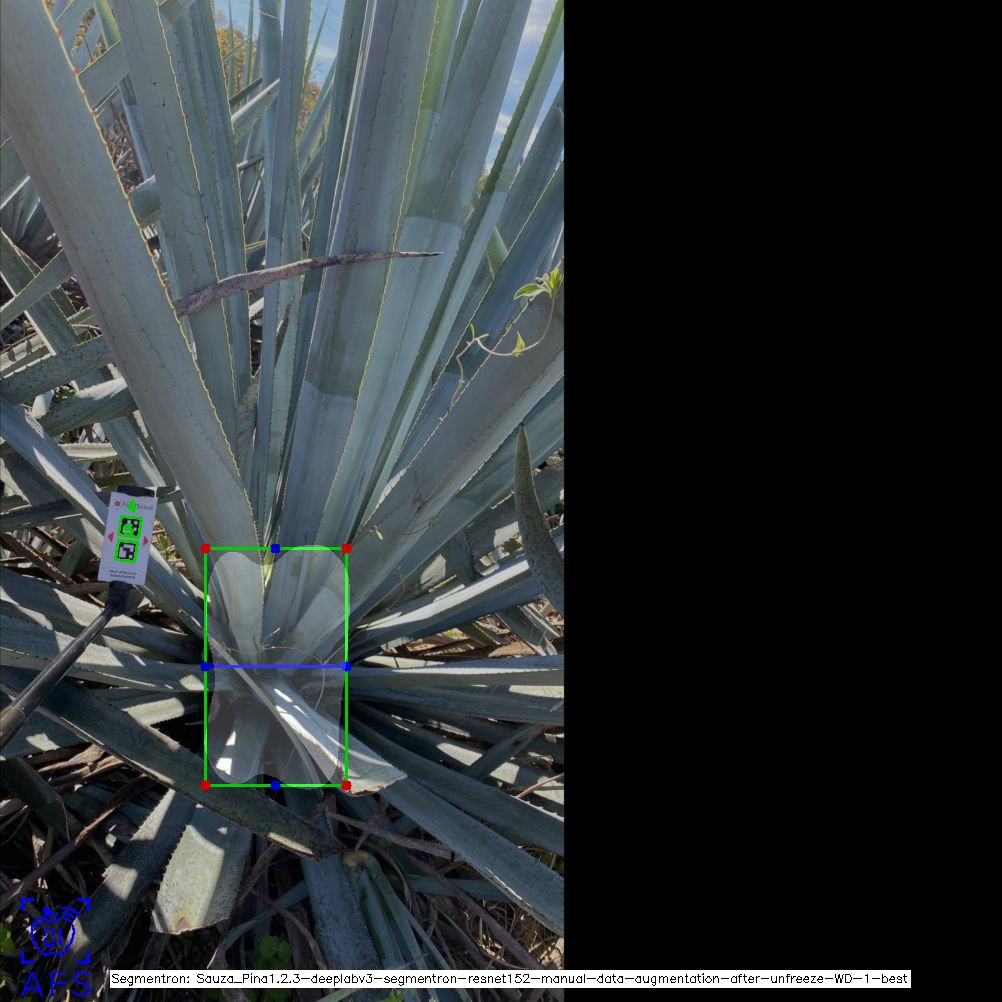Image resolution: width=1002 pixels, height=1002 pixels.
Task: Select the Segmentron model name label
Action: (510, 978)
